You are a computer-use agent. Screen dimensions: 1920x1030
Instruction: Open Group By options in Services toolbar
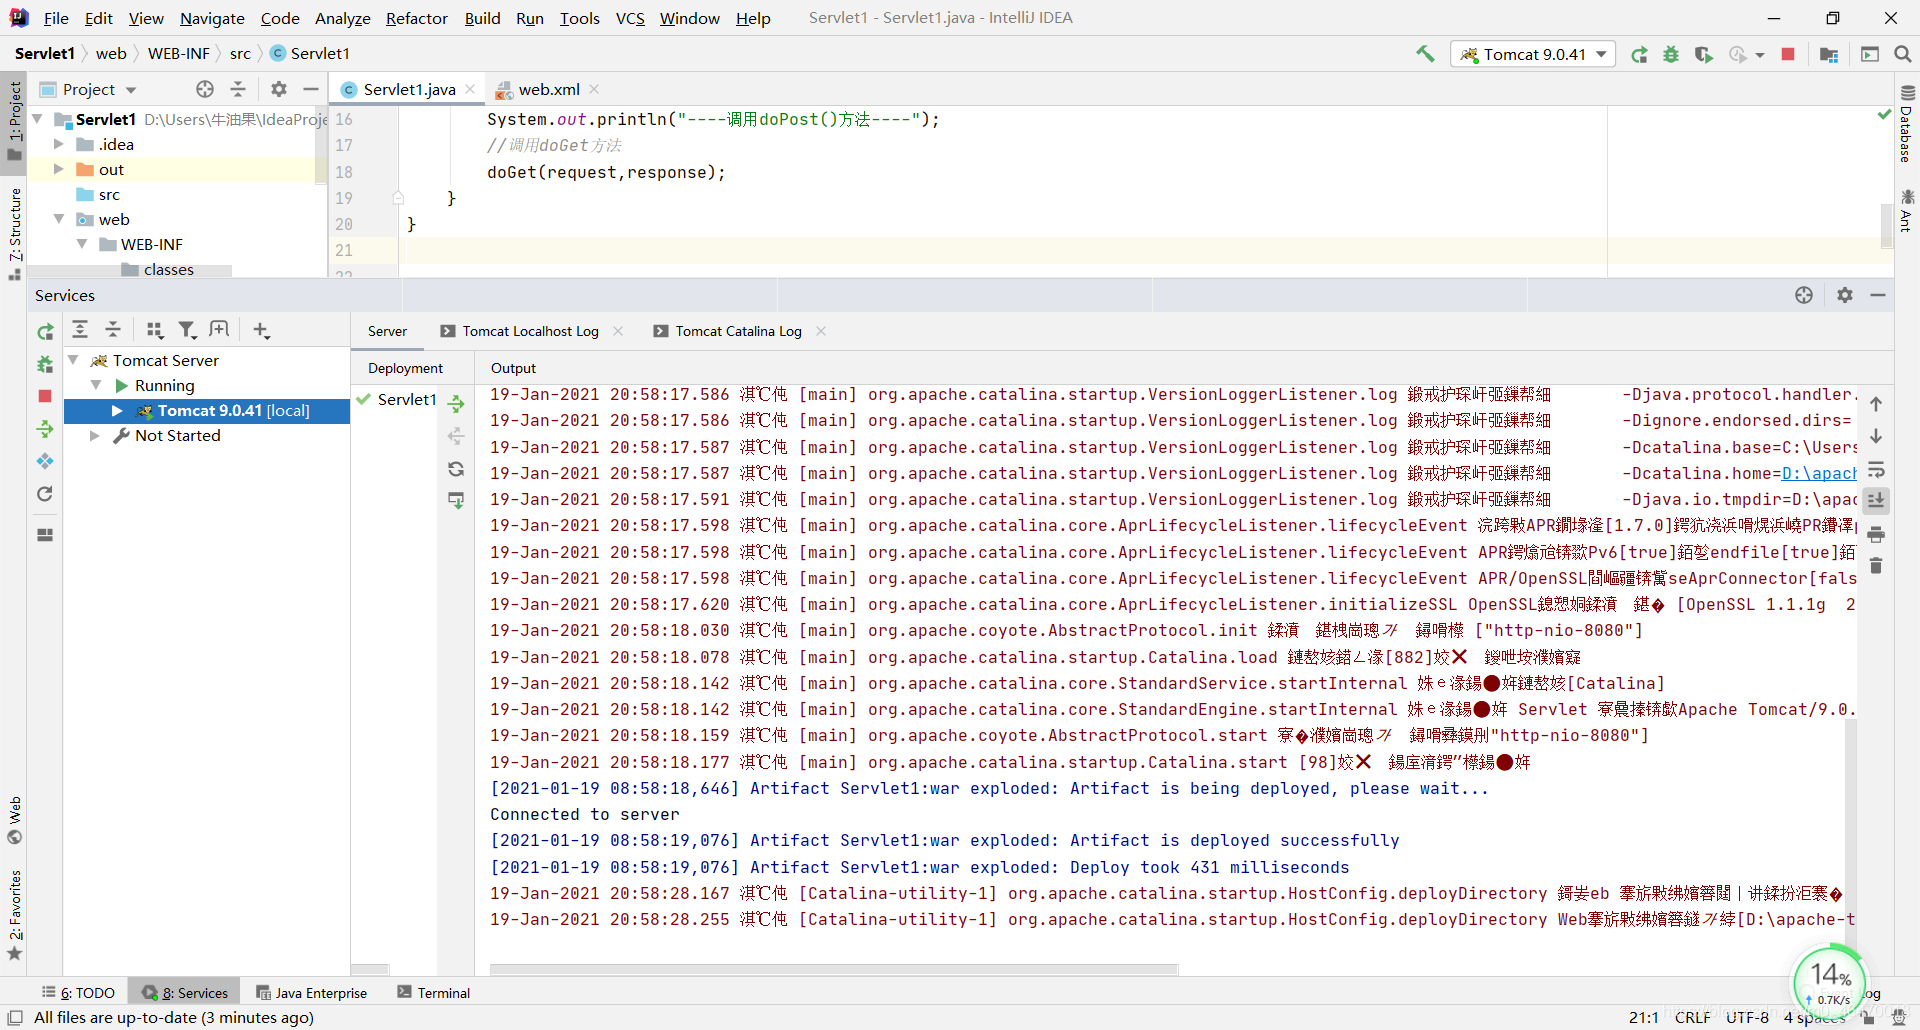coord(154,330)
